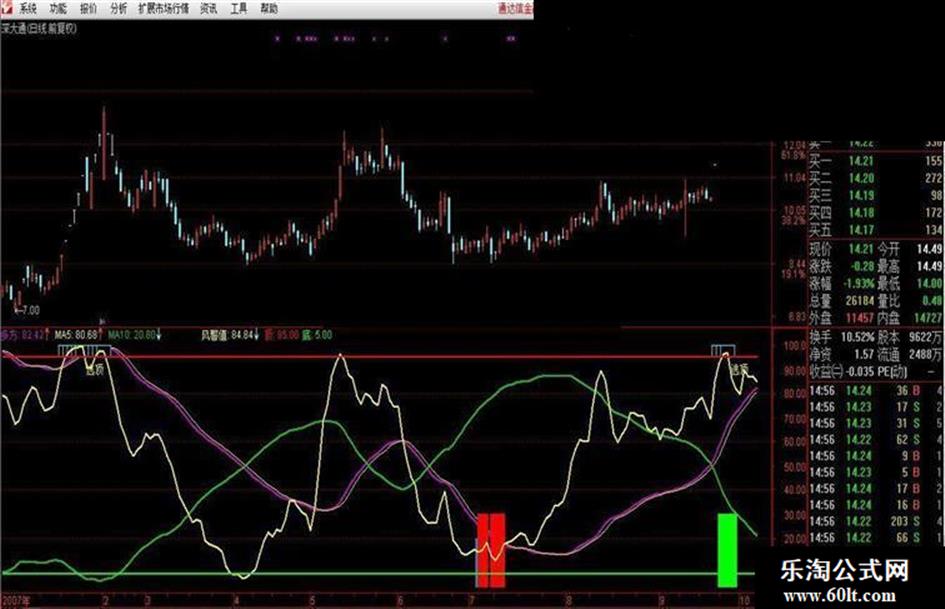Screen dimensions: 945x609
Task: Click the 内盘 value 14727
Action: coord(928,318)
